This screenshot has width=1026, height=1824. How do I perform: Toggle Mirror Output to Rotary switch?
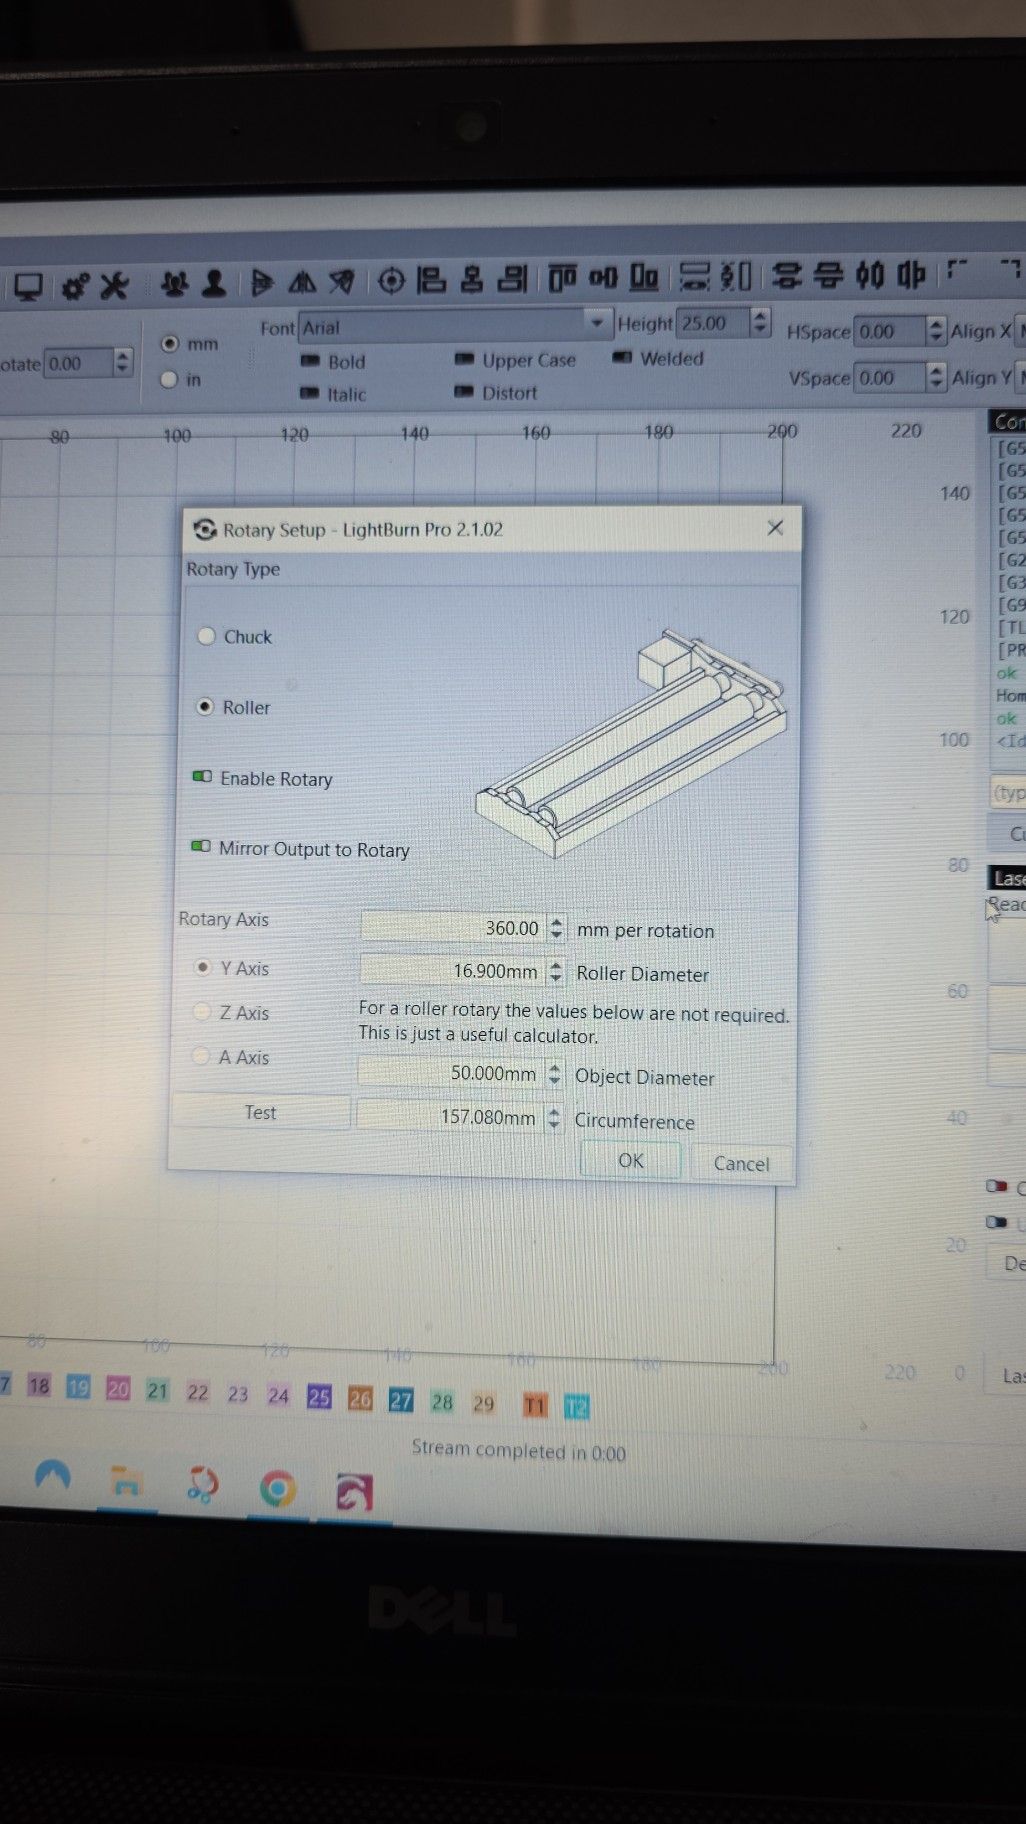pos(201,847)
